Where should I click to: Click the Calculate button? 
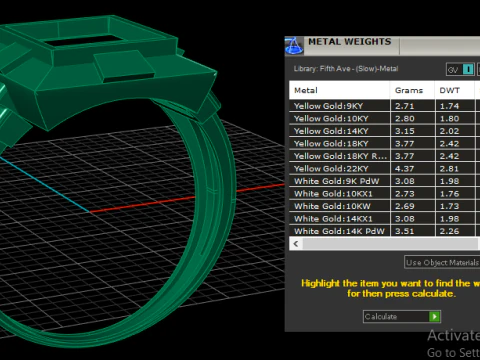402,316
